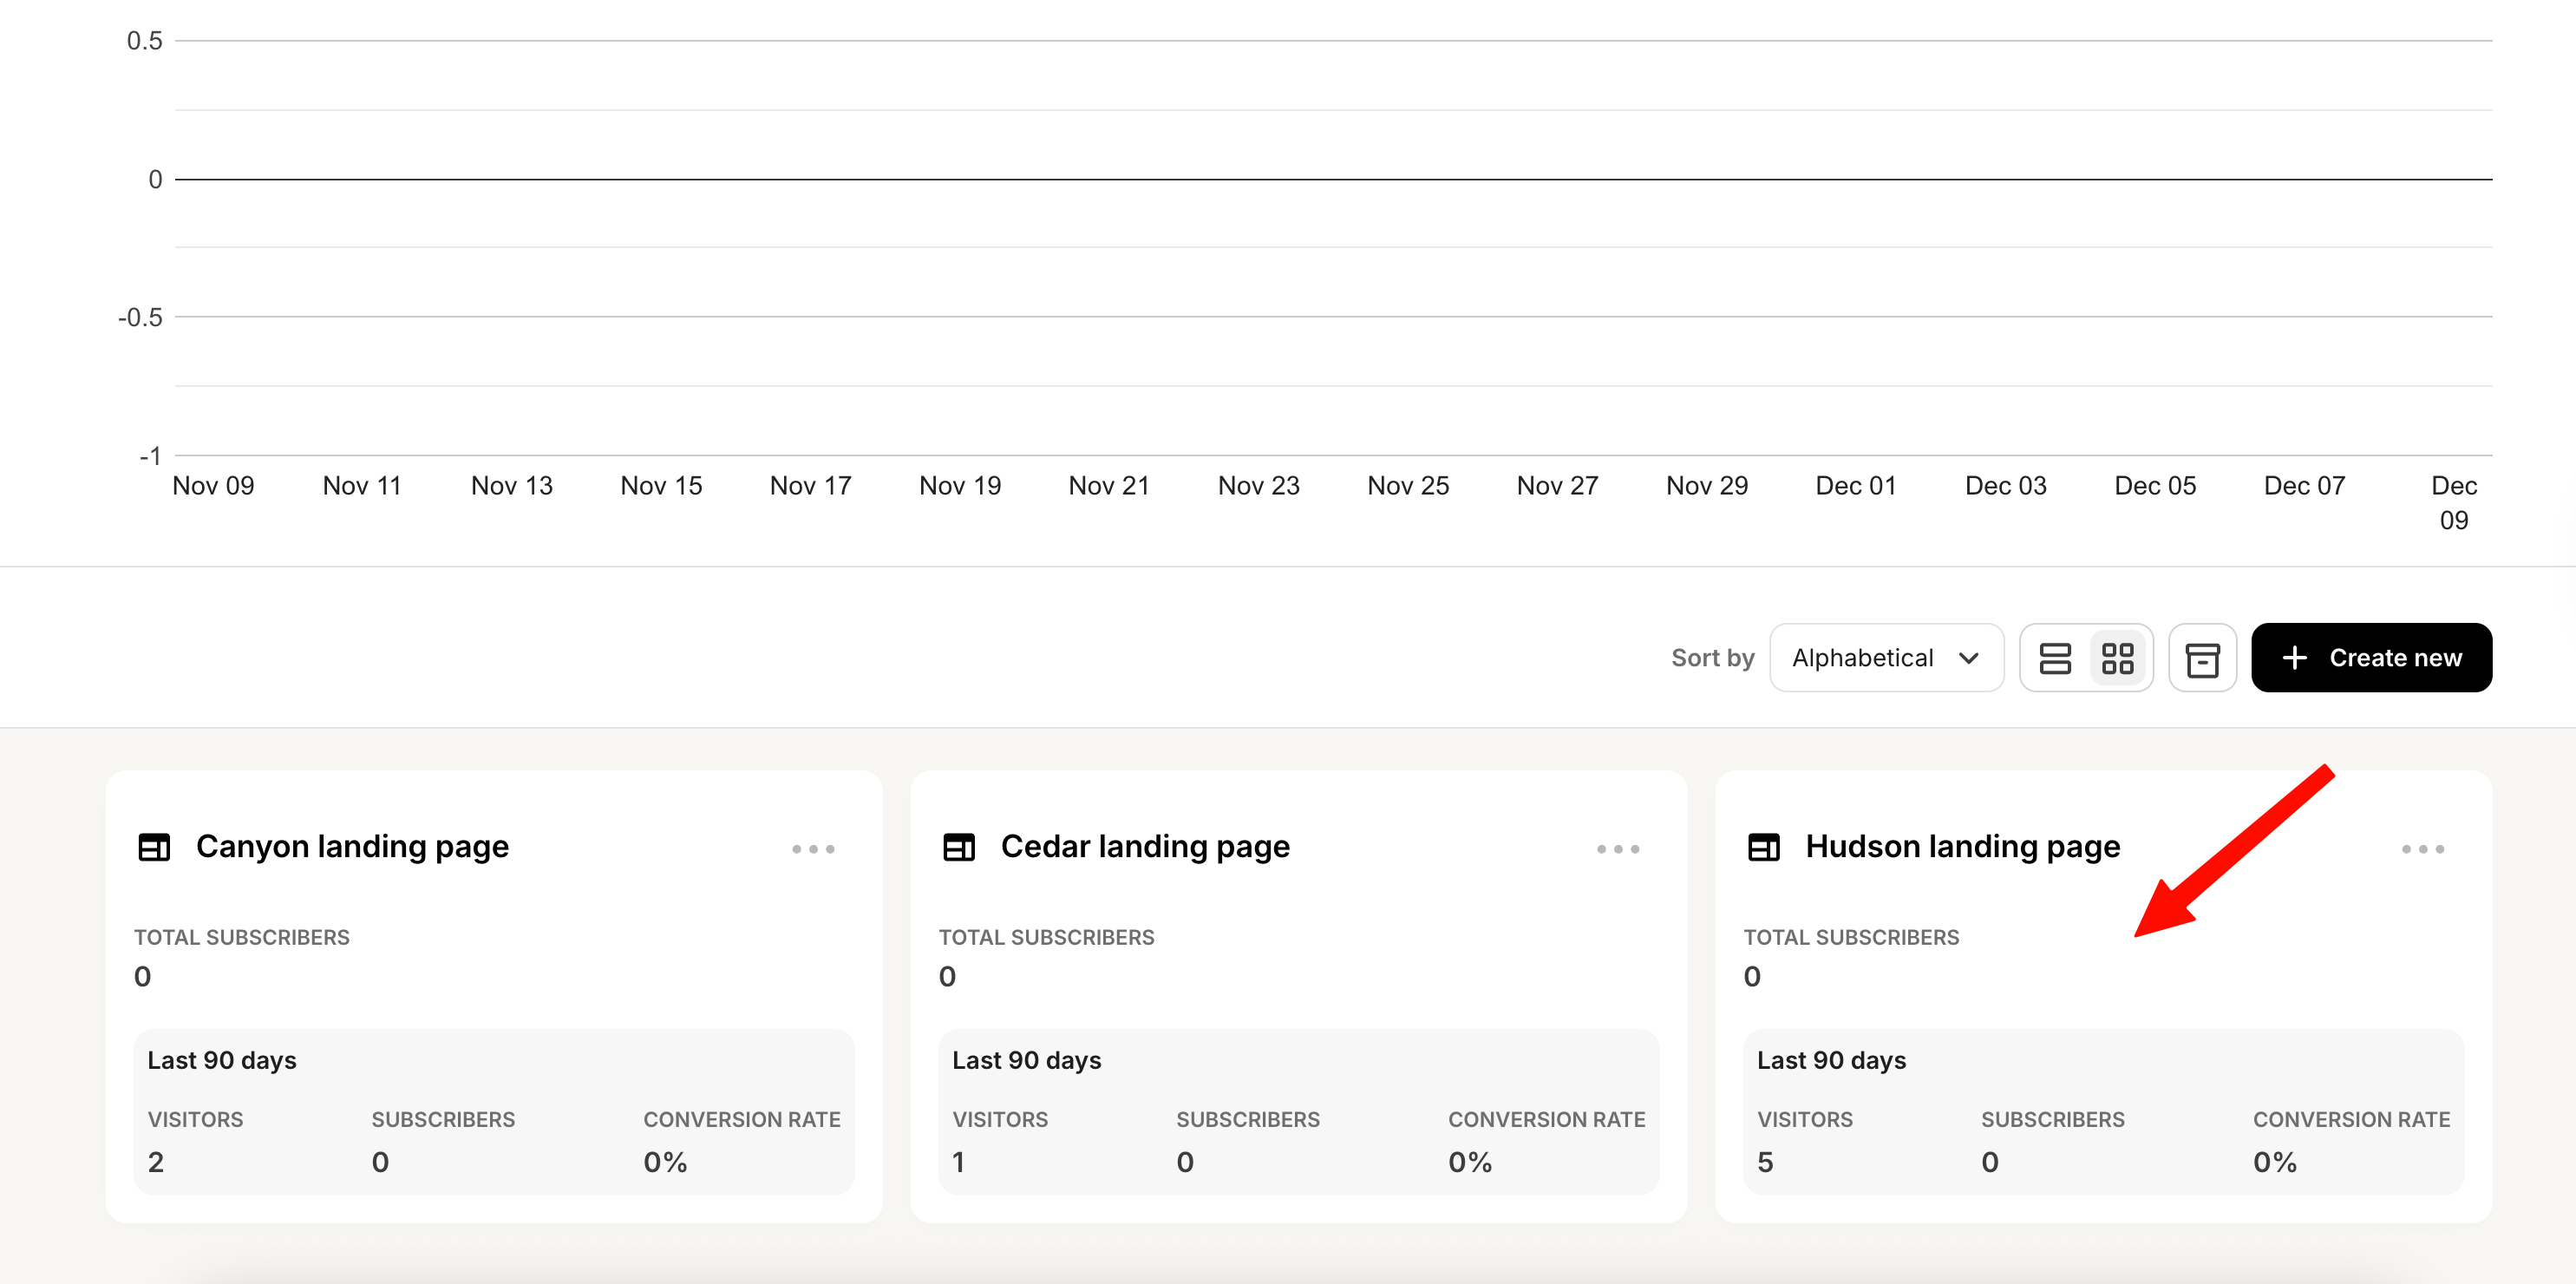
Task: Click Cedar landing page layout icon
Action: 958,847
